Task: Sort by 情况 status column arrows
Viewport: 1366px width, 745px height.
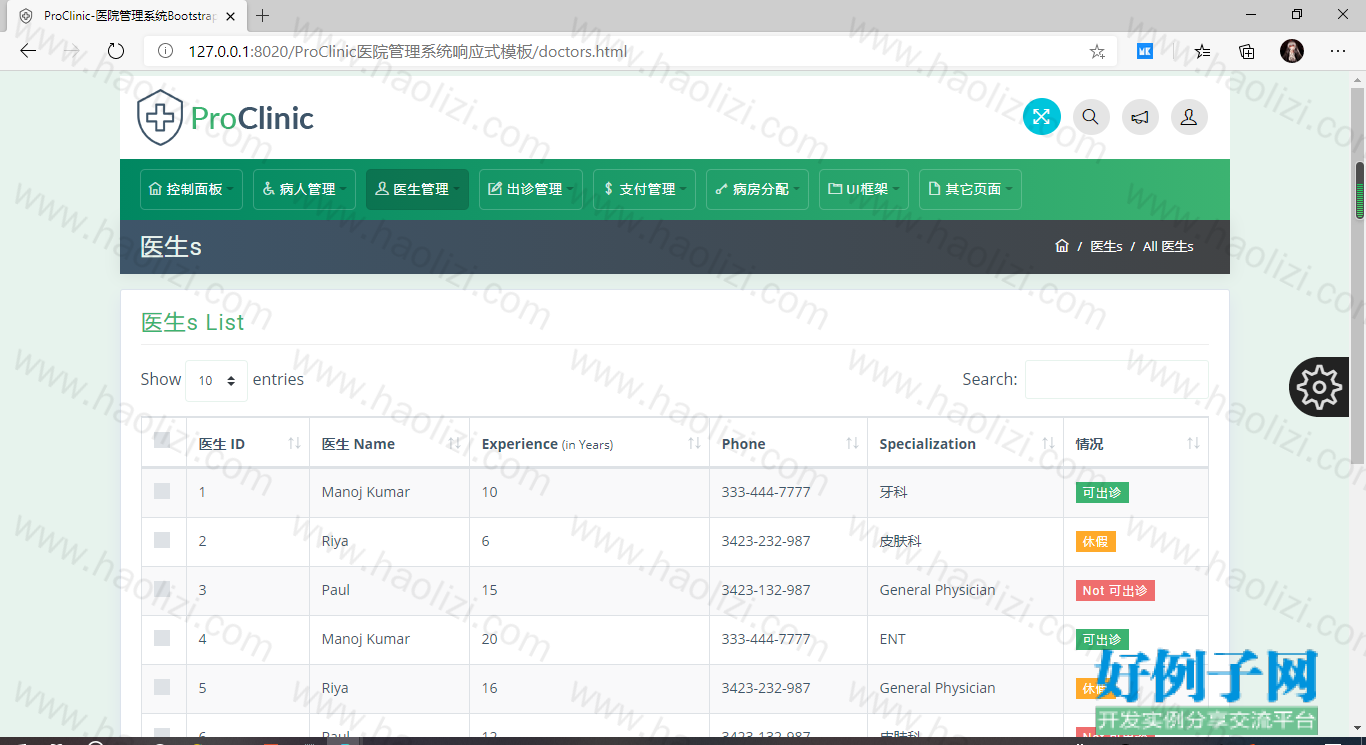Action: coord(1193,443)
